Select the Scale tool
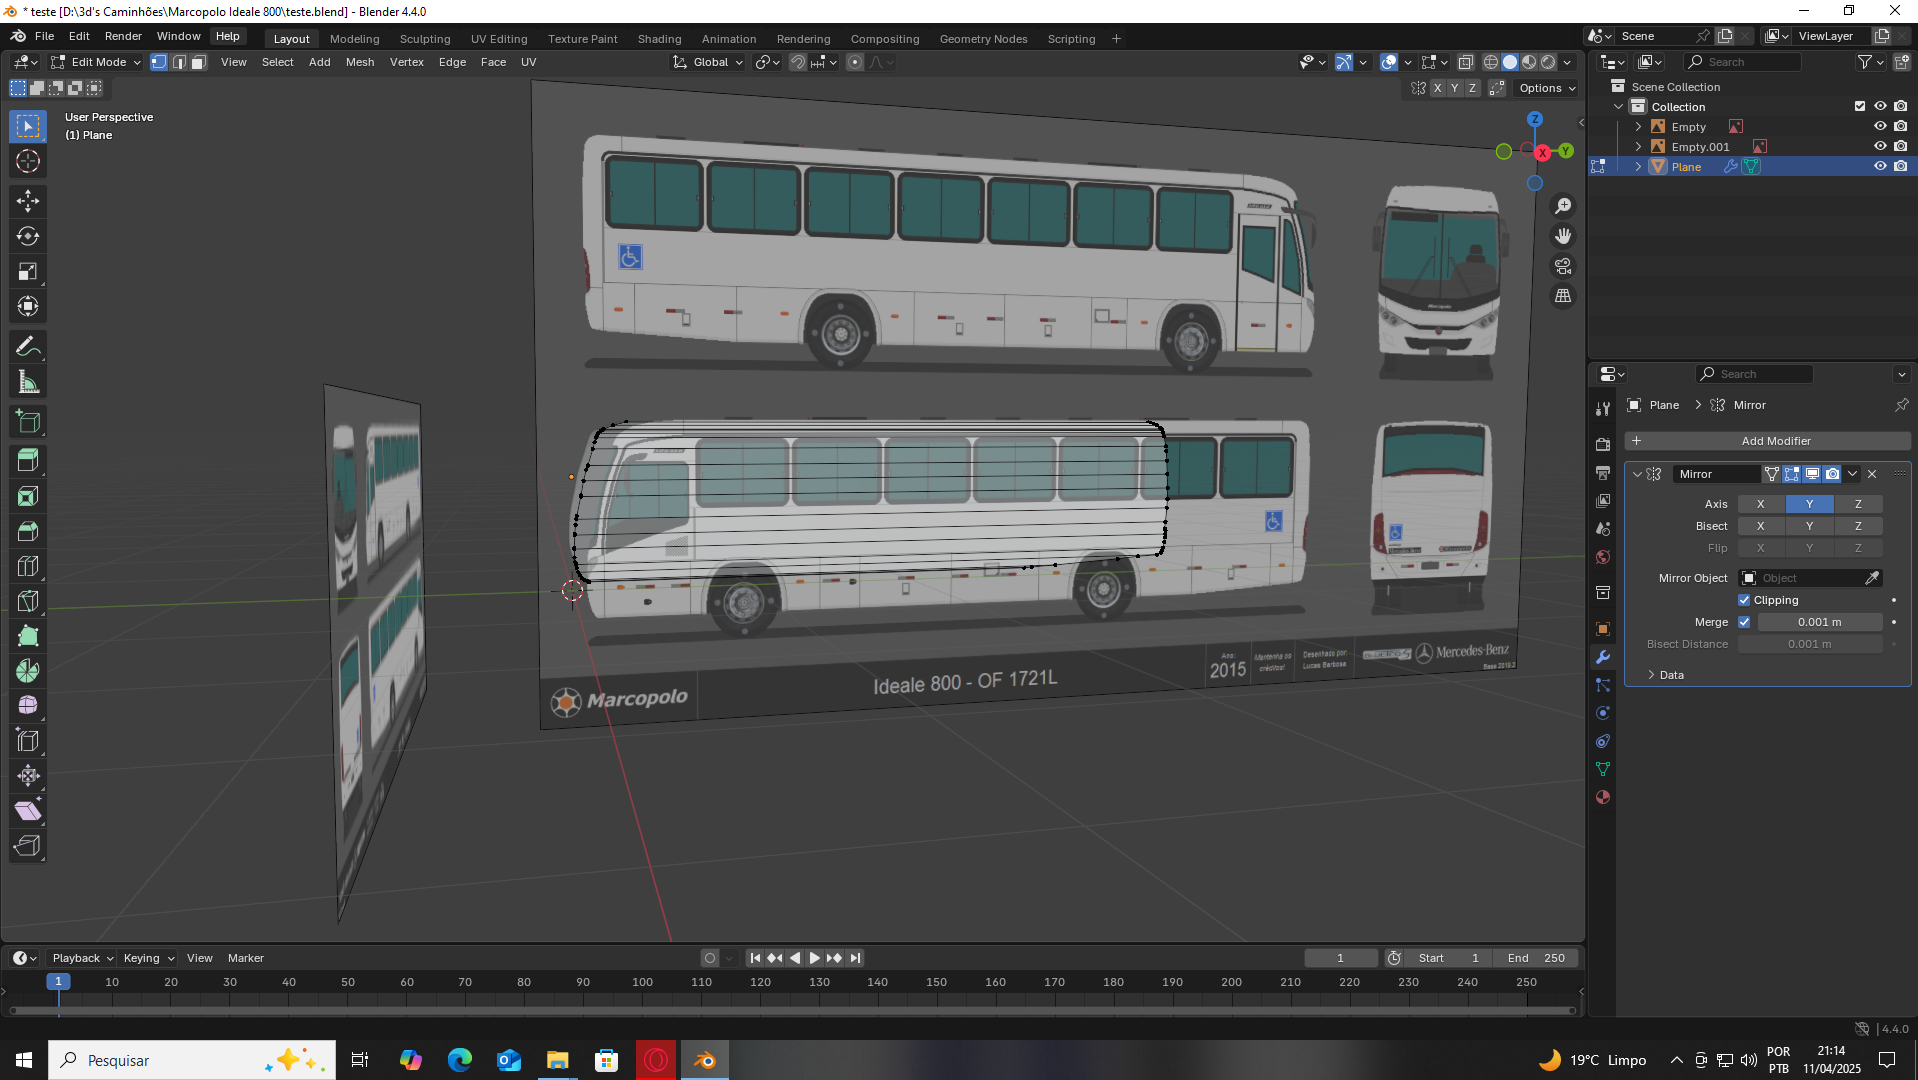 tap(28, 271)
